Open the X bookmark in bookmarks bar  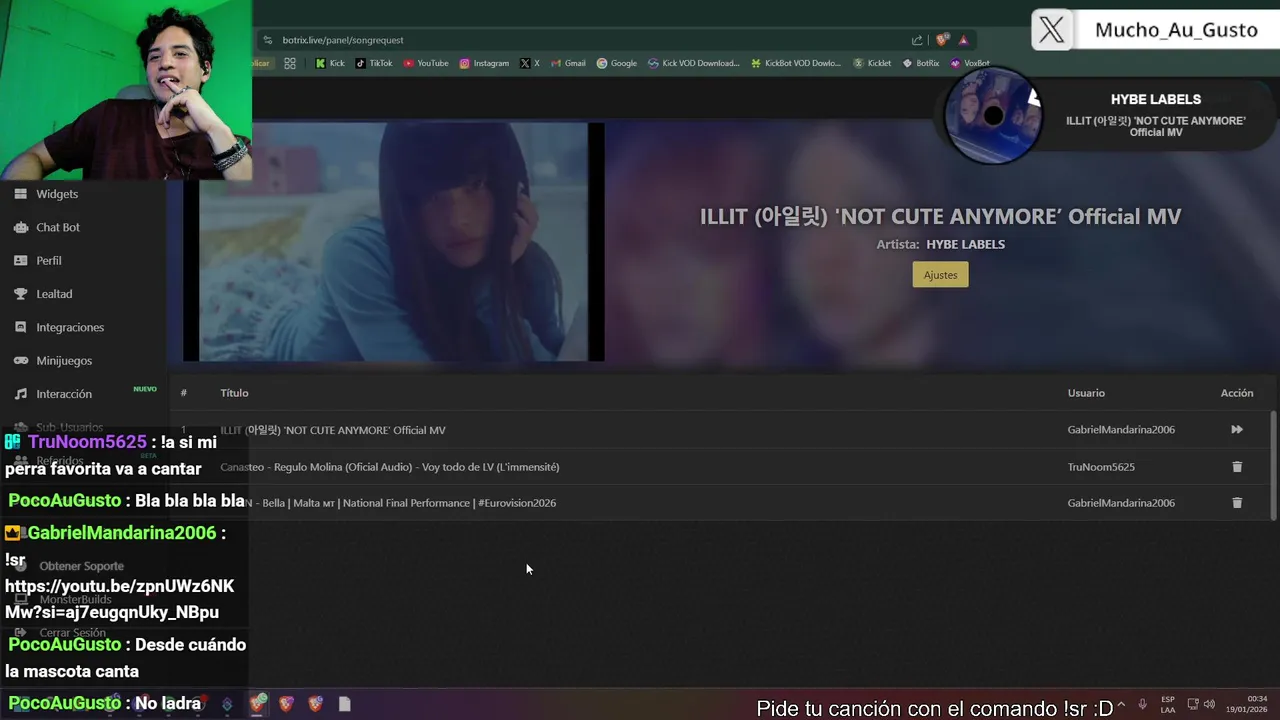click(x=530, y=63)
